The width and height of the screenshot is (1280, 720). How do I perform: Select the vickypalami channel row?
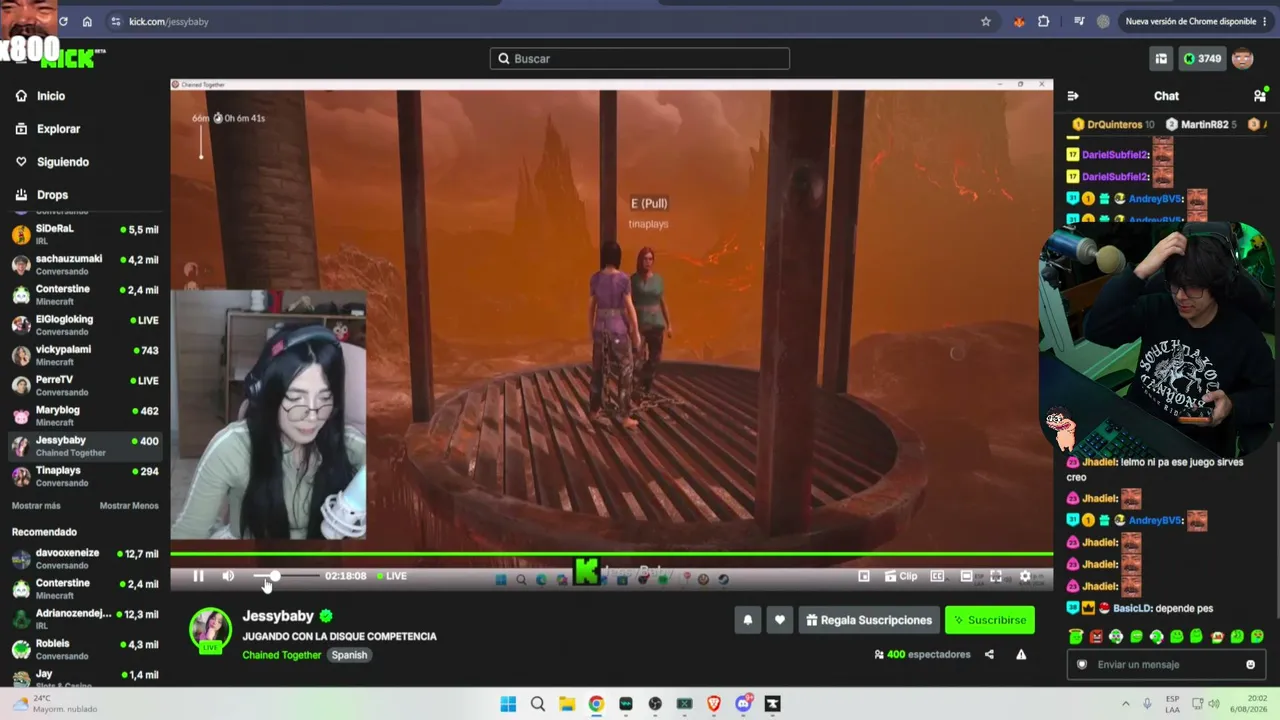point(85,355)
